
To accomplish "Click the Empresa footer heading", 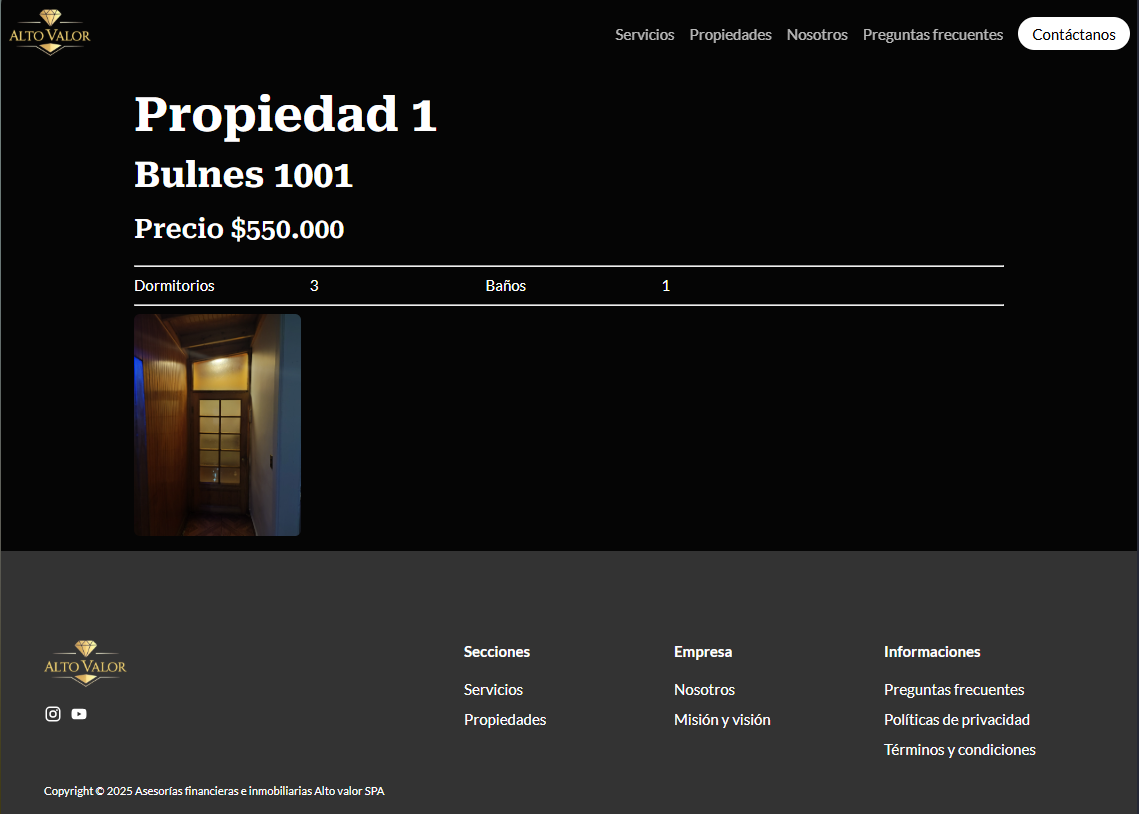I will point(702,651).
